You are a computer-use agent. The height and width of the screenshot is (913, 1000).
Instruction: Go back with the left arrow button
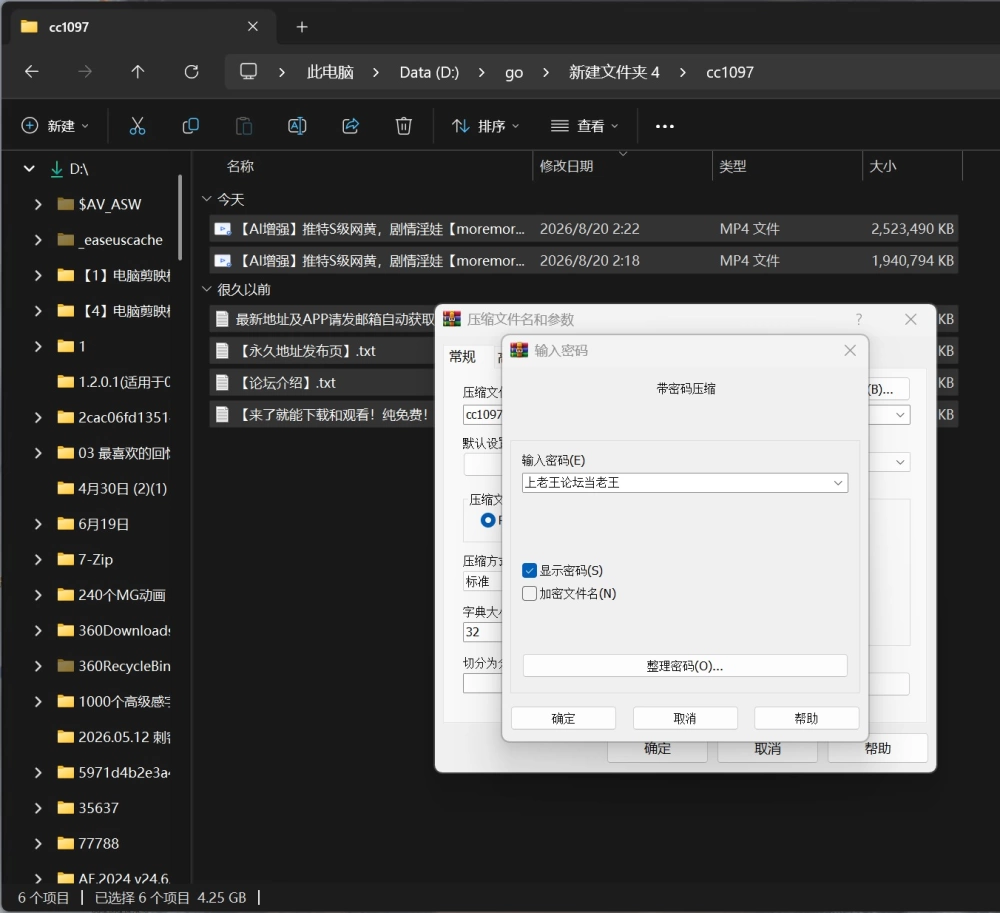[31, 72]
